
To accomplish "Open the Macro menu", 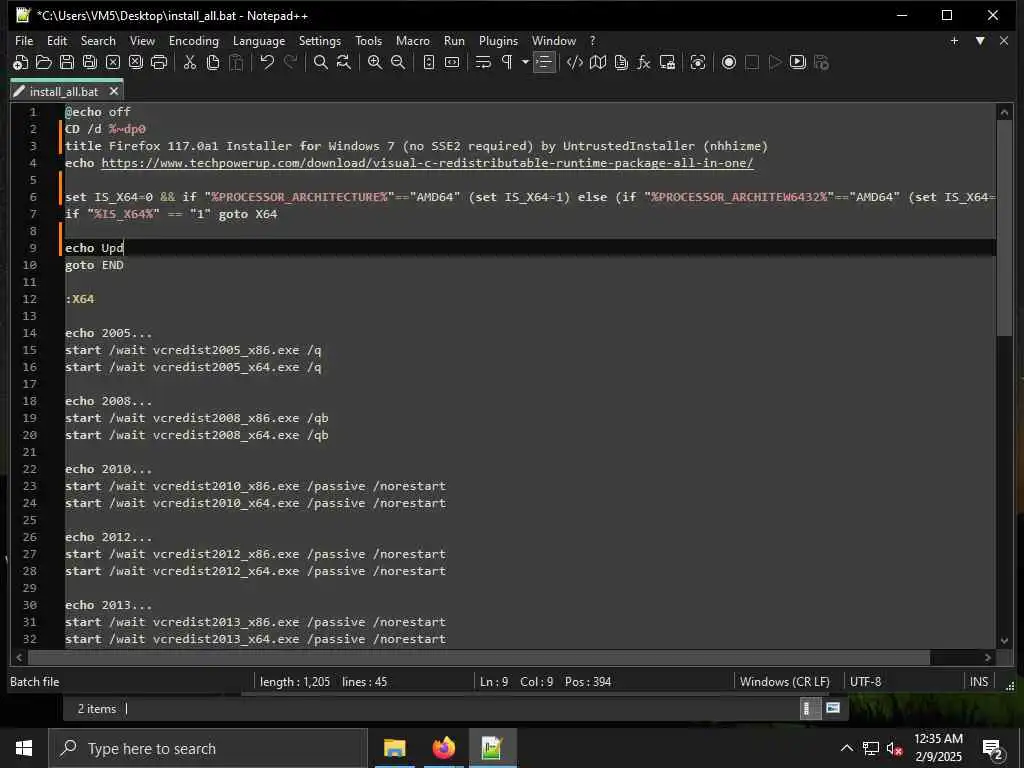I will (x=413, y=41).
